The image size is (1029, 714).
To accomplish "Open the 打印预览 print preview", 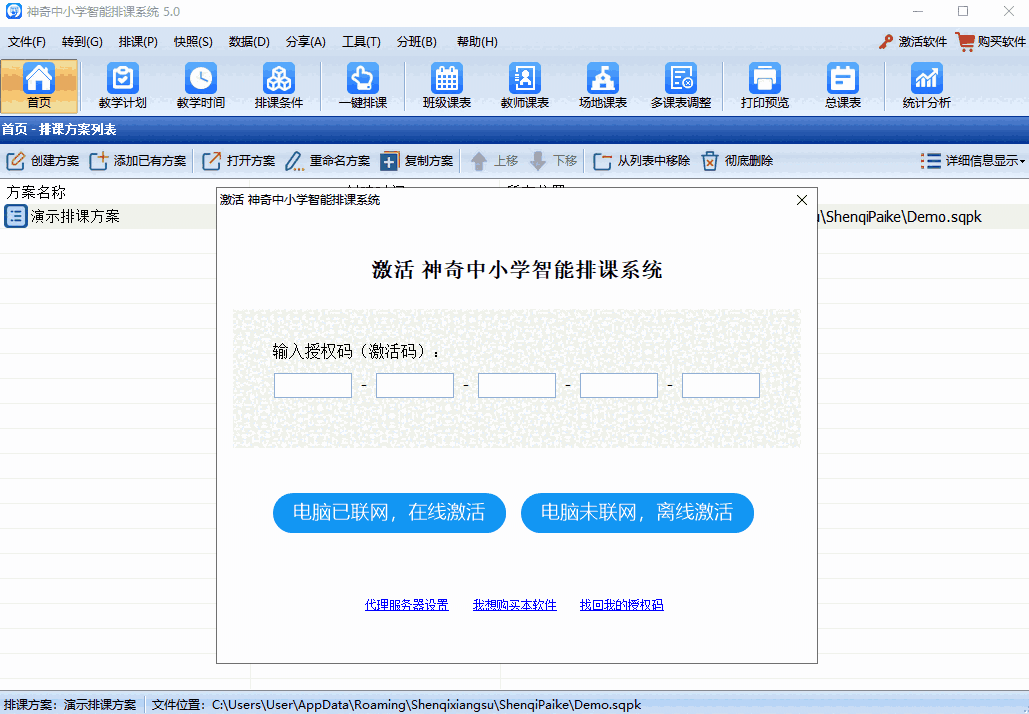I will [764, 85].
